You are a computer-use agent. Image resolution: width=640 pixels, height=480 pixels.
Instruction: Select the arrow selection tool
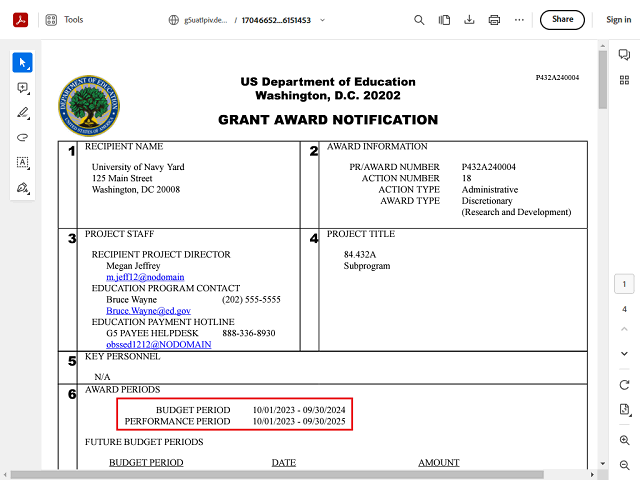[22, 63]
